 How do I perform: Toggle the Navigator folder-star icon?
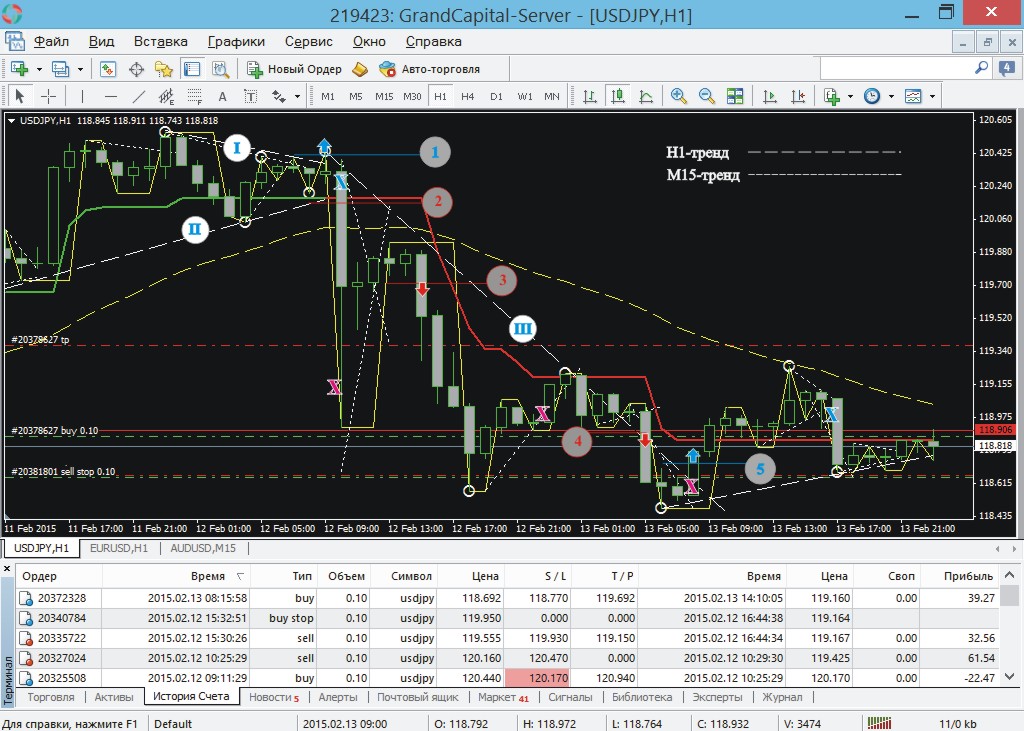click(x=163, y=69)
